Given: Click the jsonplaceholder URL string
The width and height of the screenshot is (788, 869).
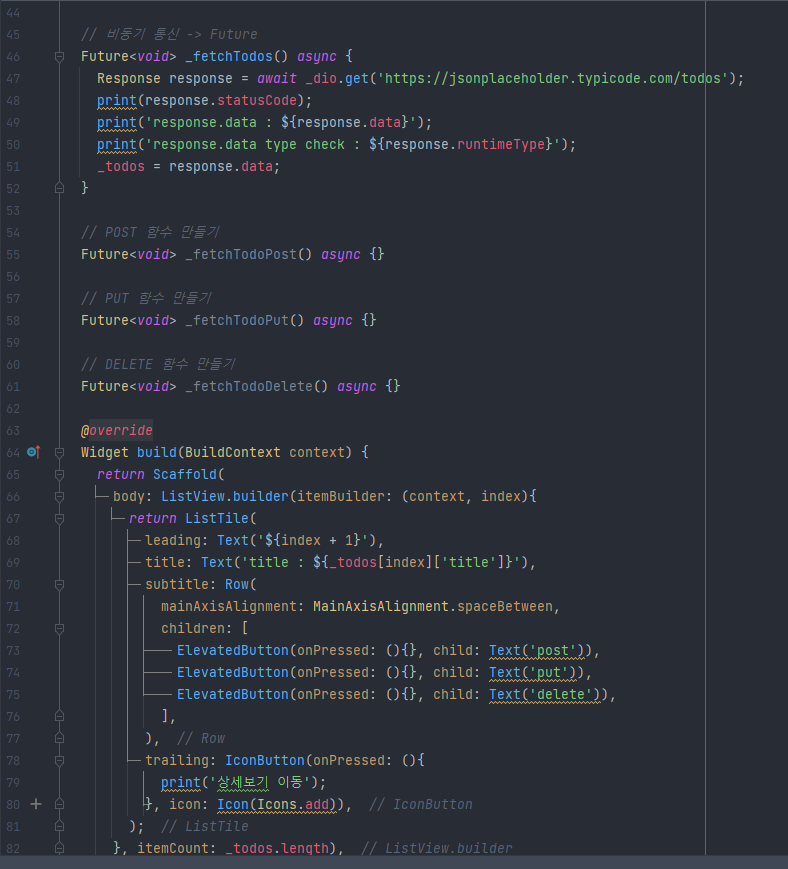Looking at the screenshot, I should pos(551,78).
